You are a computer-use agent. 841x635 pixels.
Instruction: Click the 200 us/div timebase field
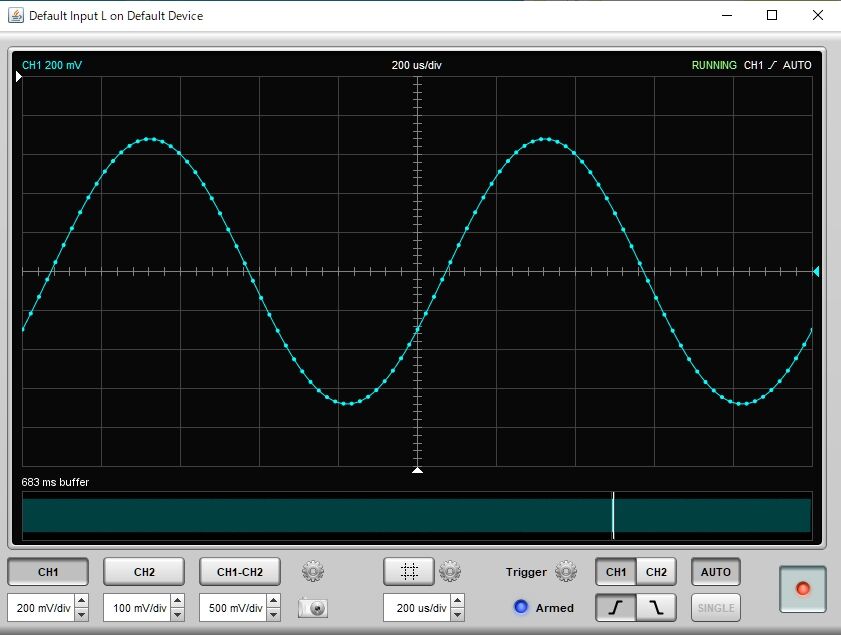click(x=417, y=608)
